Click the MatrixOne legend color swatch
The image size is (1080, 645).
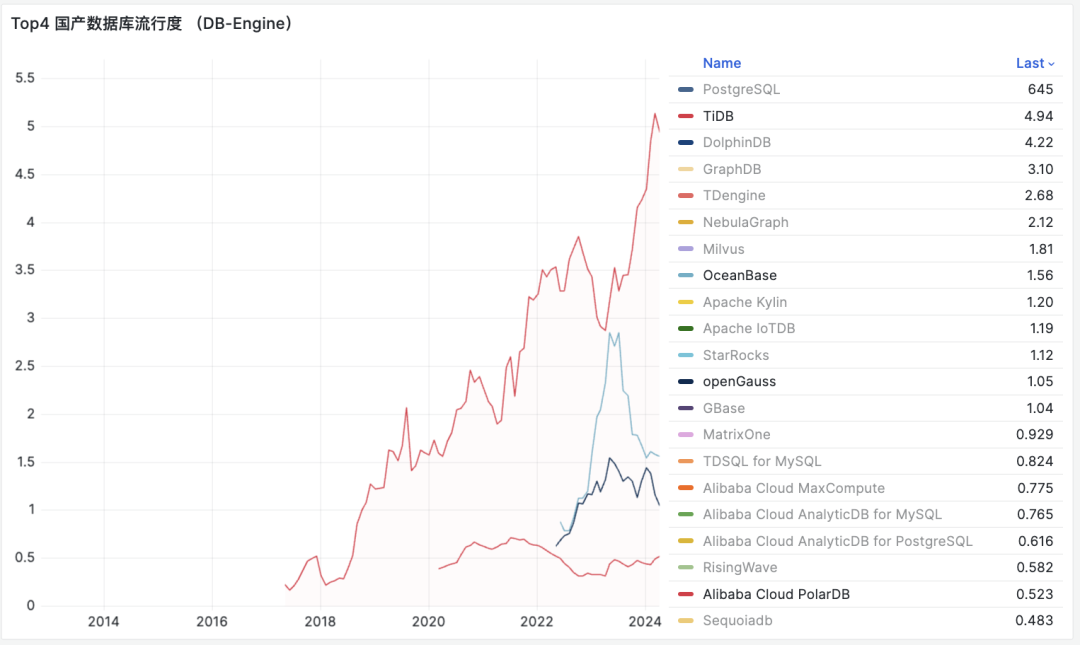(x=685, y=435)
